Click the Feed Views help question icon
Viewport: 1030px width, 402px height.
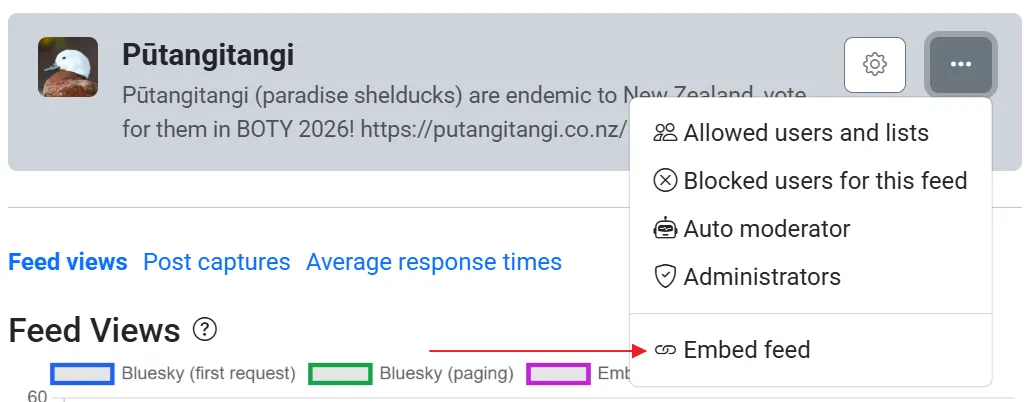206,328
